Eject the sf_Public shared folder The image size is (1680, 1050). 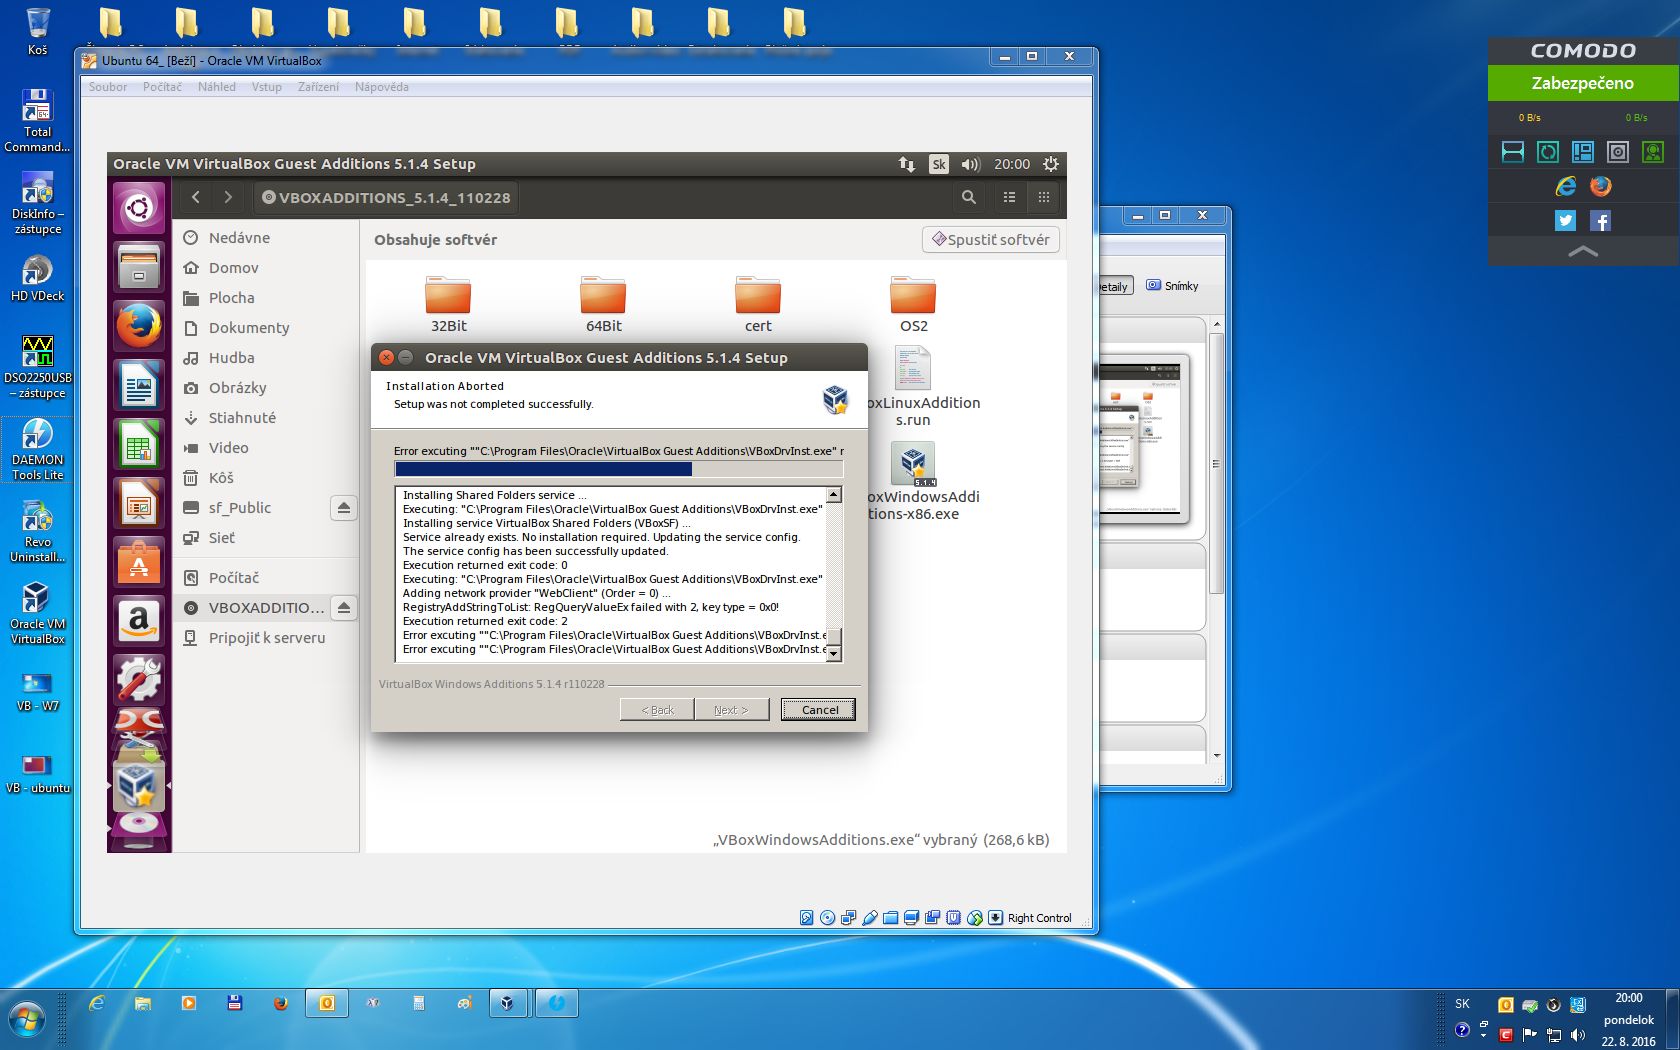[343, 508]
